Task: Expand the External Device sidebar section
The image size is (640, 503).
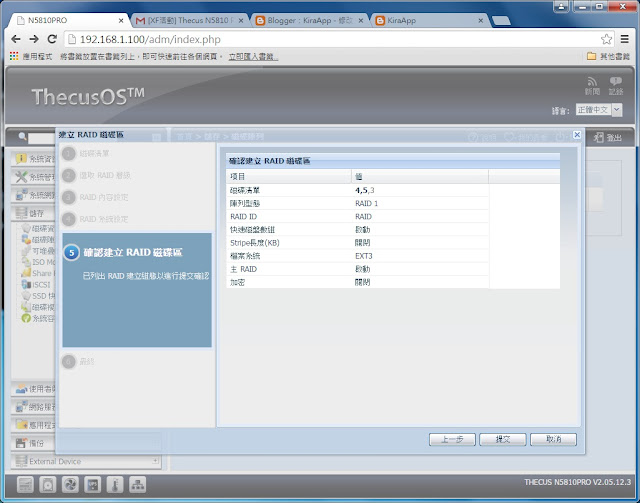Action: pyautogui.click(x=156, y=461)
